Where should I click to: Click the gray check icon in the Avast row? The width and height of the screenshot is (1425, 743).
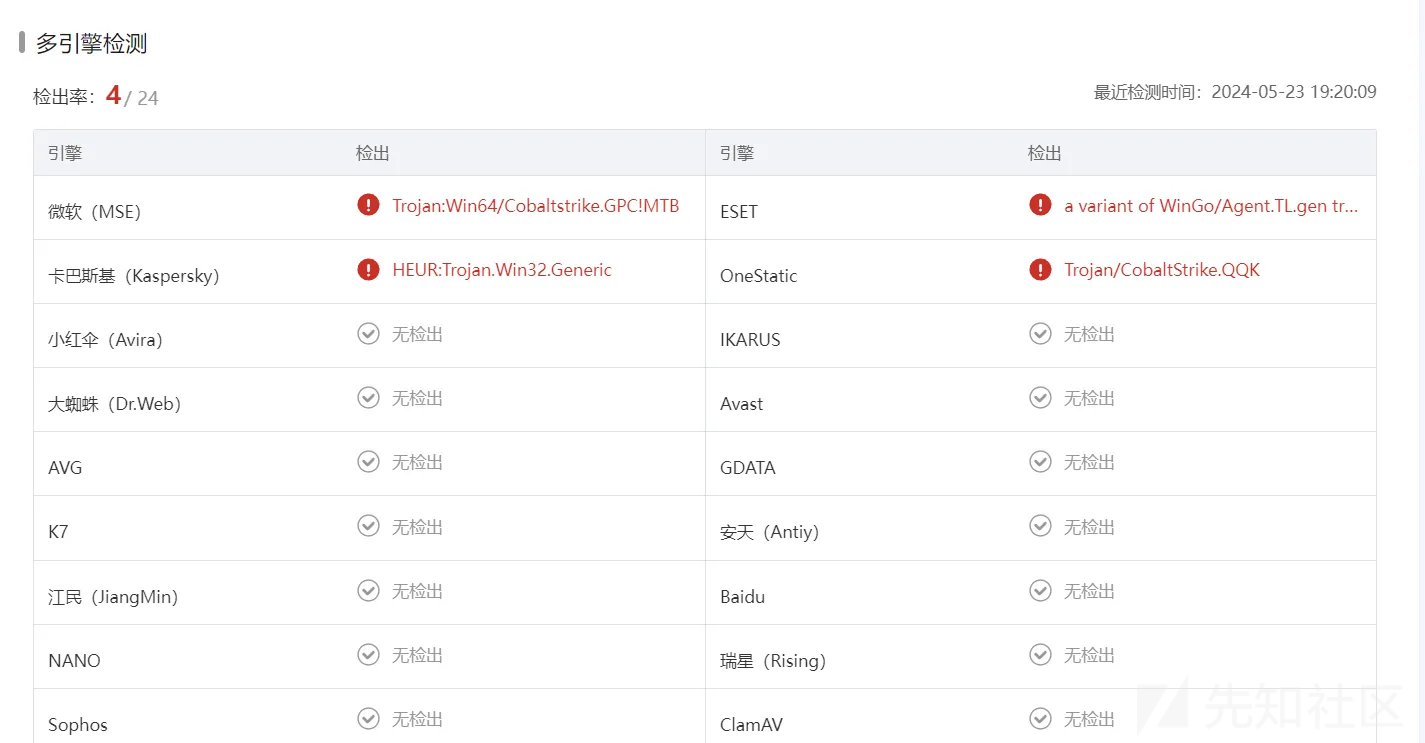[x=1040, y=397]
